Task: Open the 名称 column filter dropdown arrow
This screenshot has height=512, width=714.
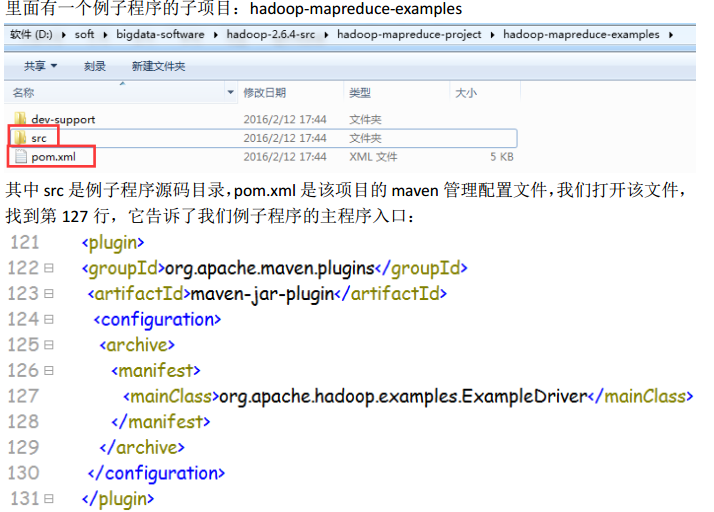Action: click(231, 92)
